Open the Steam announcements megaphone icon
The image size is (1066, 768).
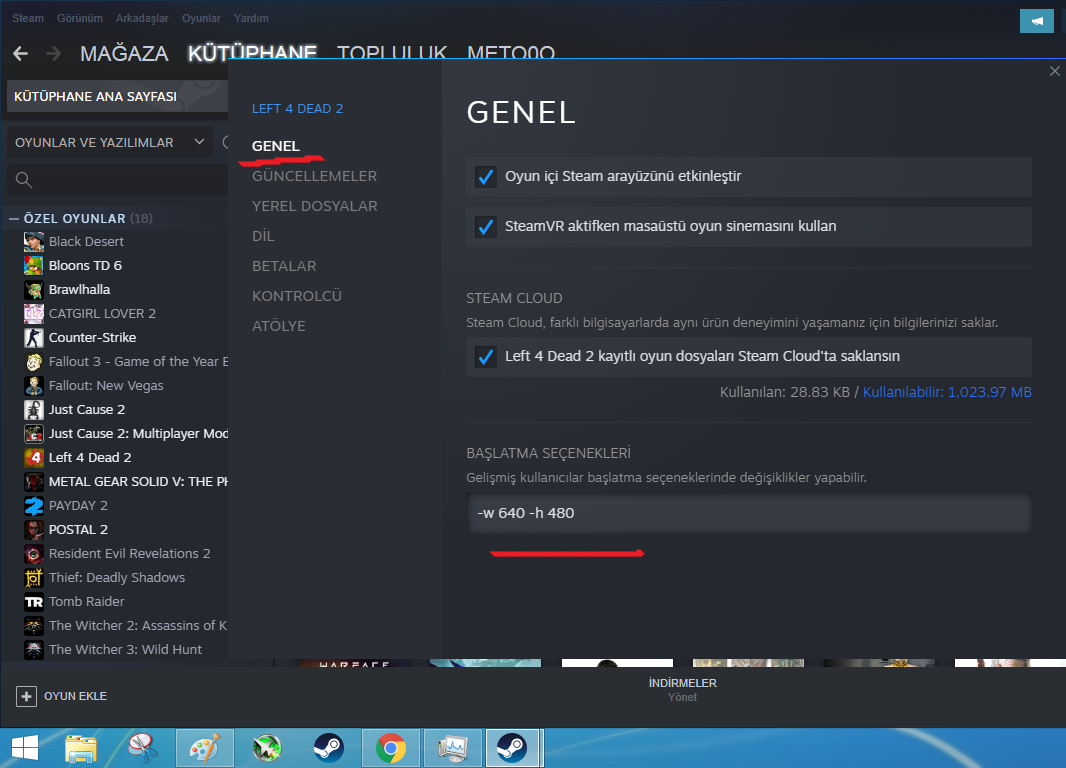click(1037, 21)
